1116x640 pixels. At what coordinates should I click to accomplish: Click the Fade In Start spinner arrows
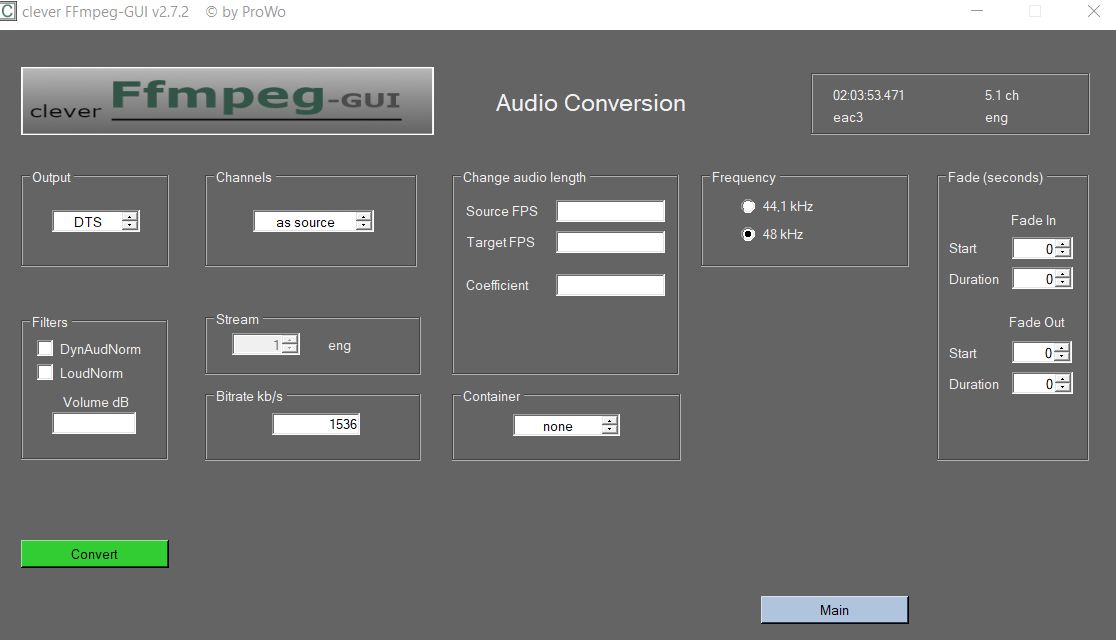pos(1063,249)
